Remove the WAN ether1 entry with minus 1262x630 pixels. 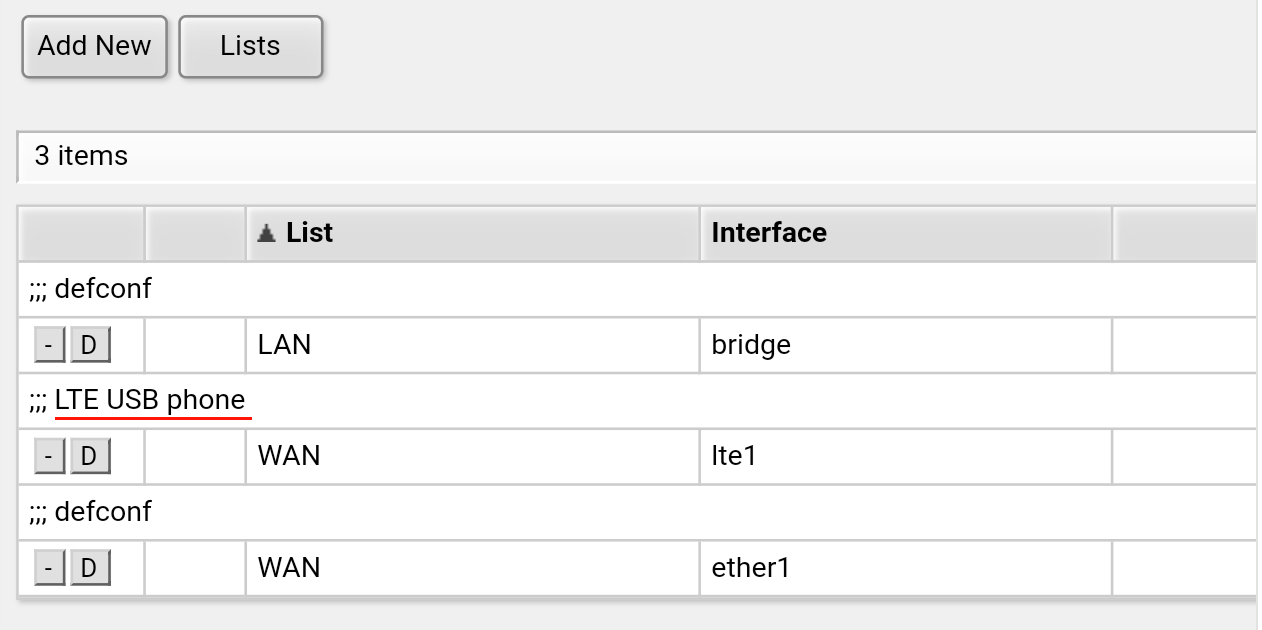click(x=49, y=569)
